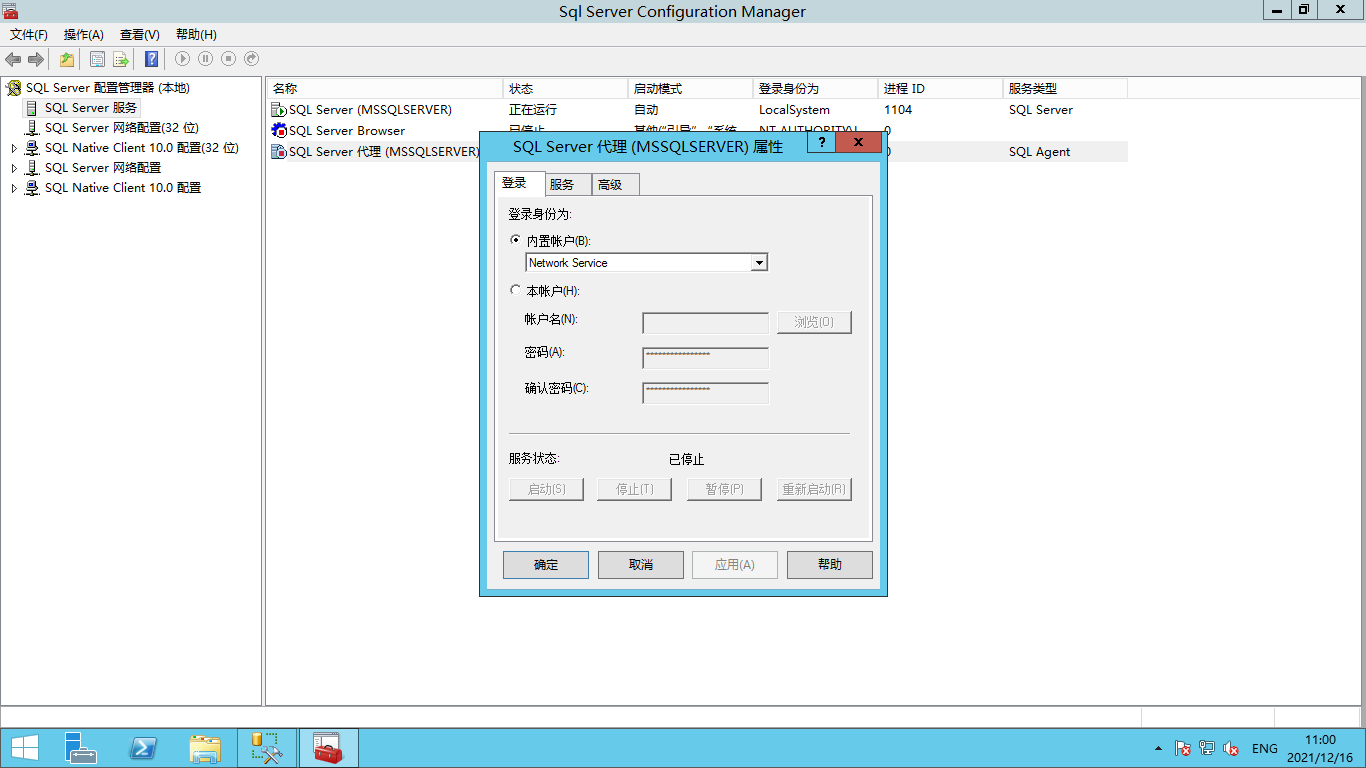Open the 查看(V) menu
This screenshot has height=768, width=1366.
[x=140, y=34]
